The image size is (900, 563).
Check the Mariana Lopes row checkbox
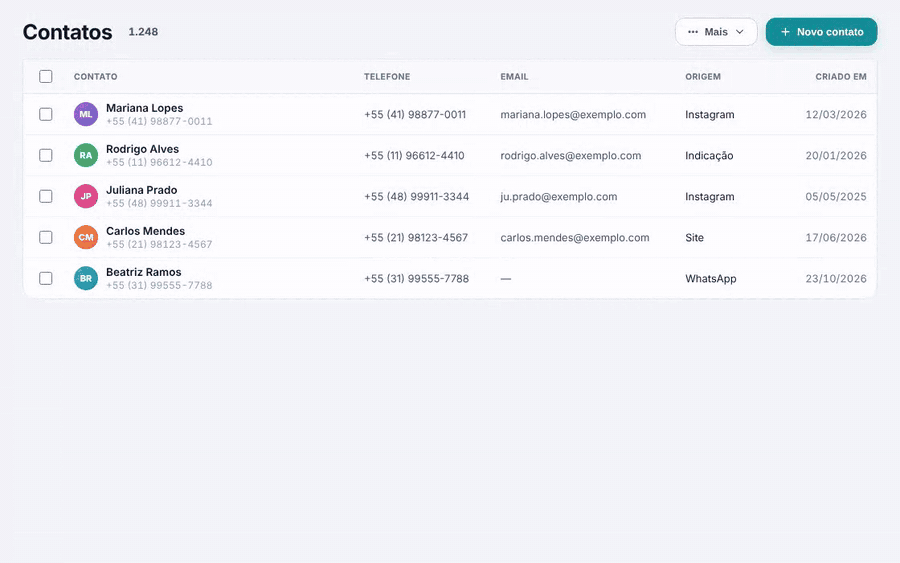[x=46, y=114]
